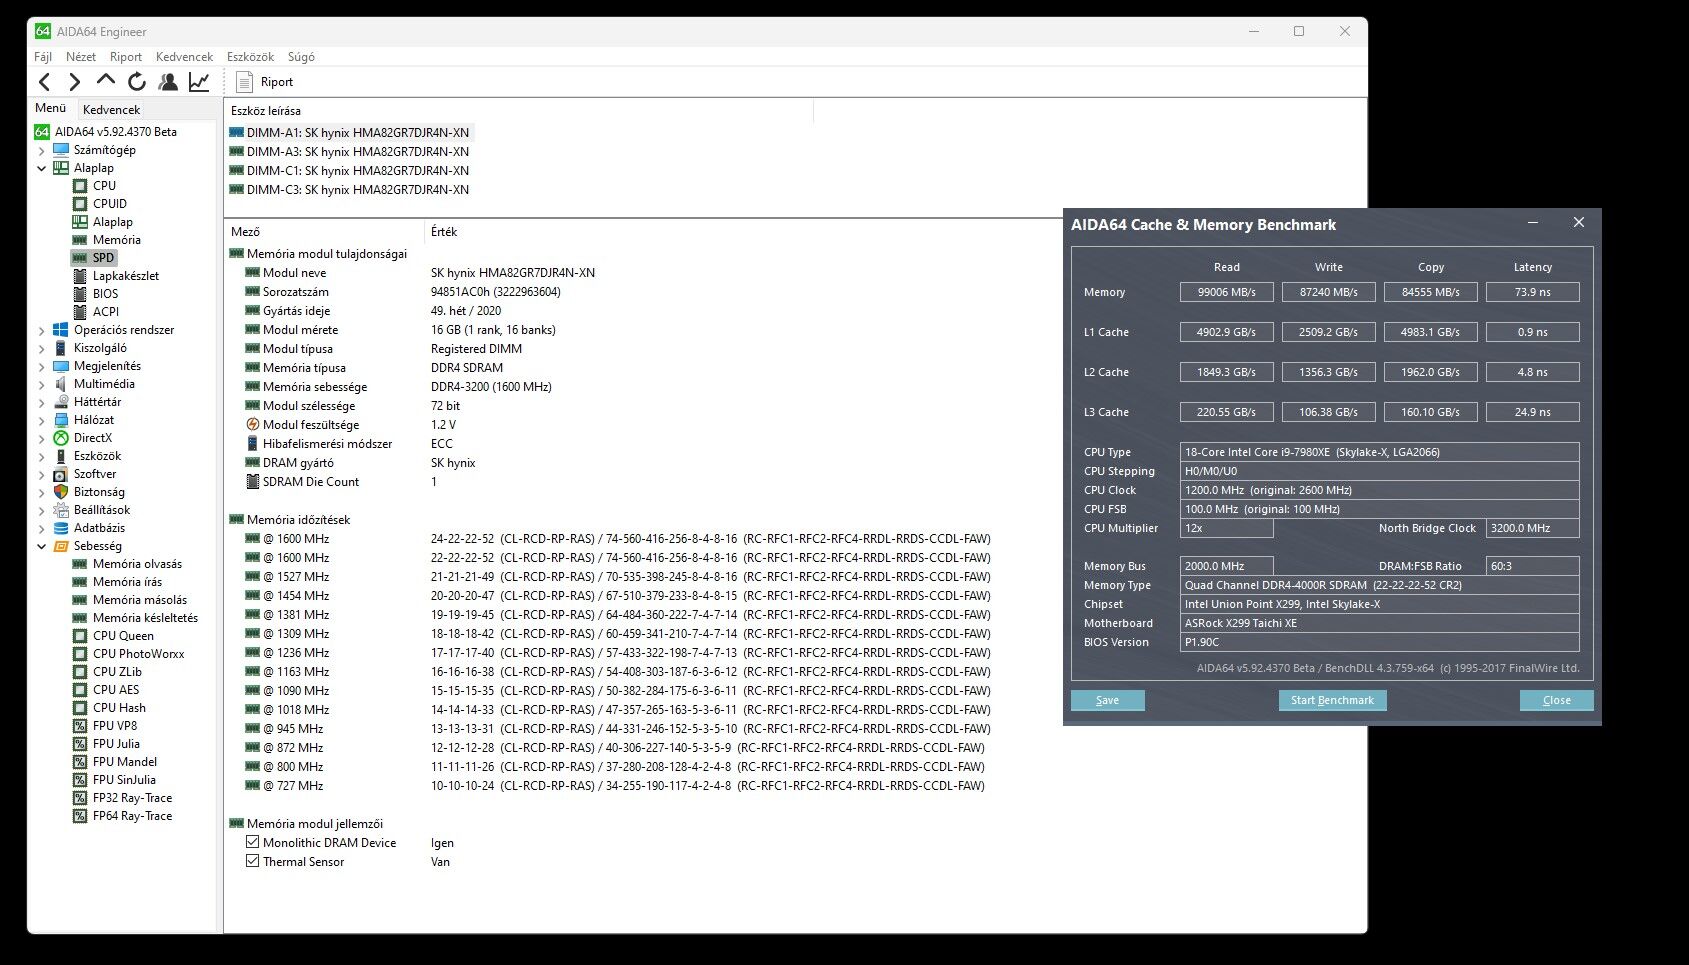Click the Operációs rendszer Windows icon
The width and height of the screenshot is (1689, 965).
point(61,330)
